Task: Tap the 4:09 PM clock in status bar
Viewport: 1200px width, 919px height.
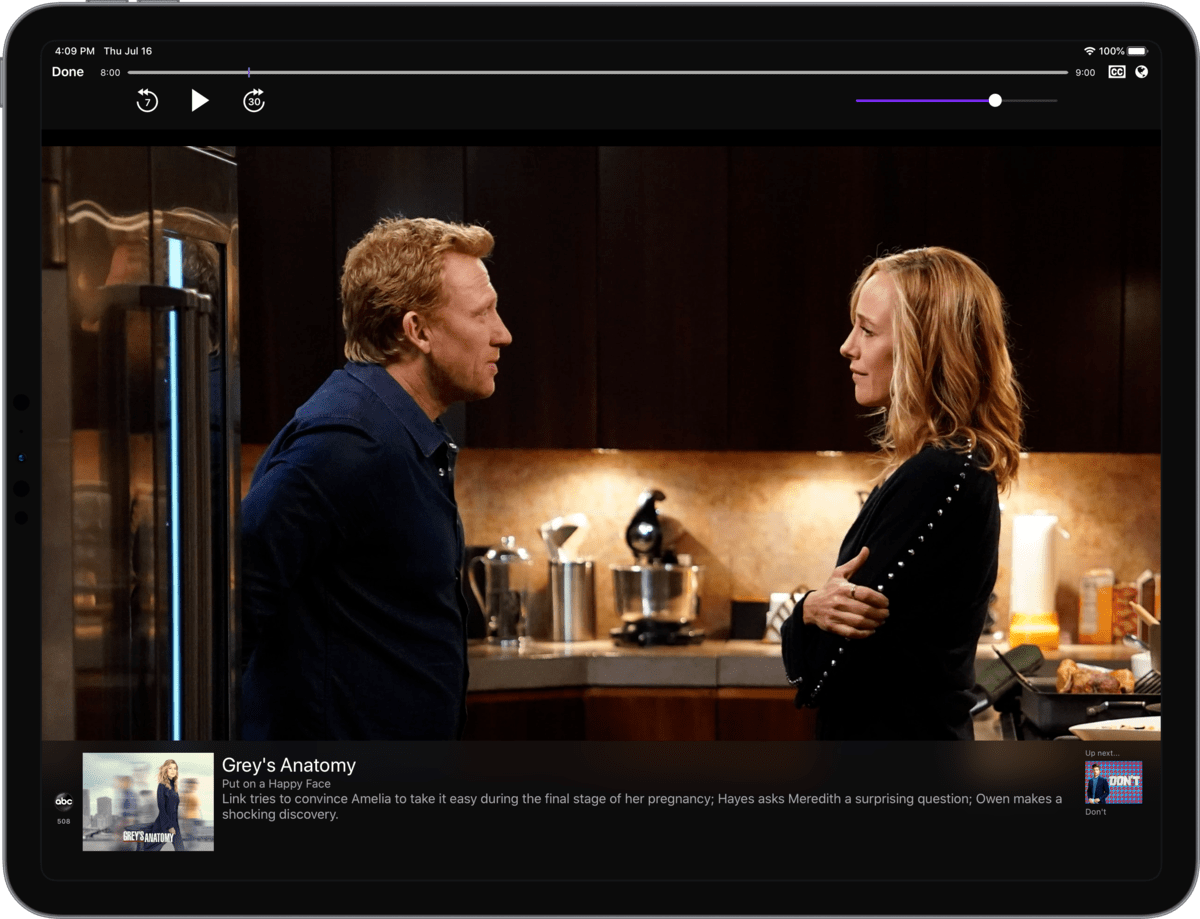Action: [75, 51]
